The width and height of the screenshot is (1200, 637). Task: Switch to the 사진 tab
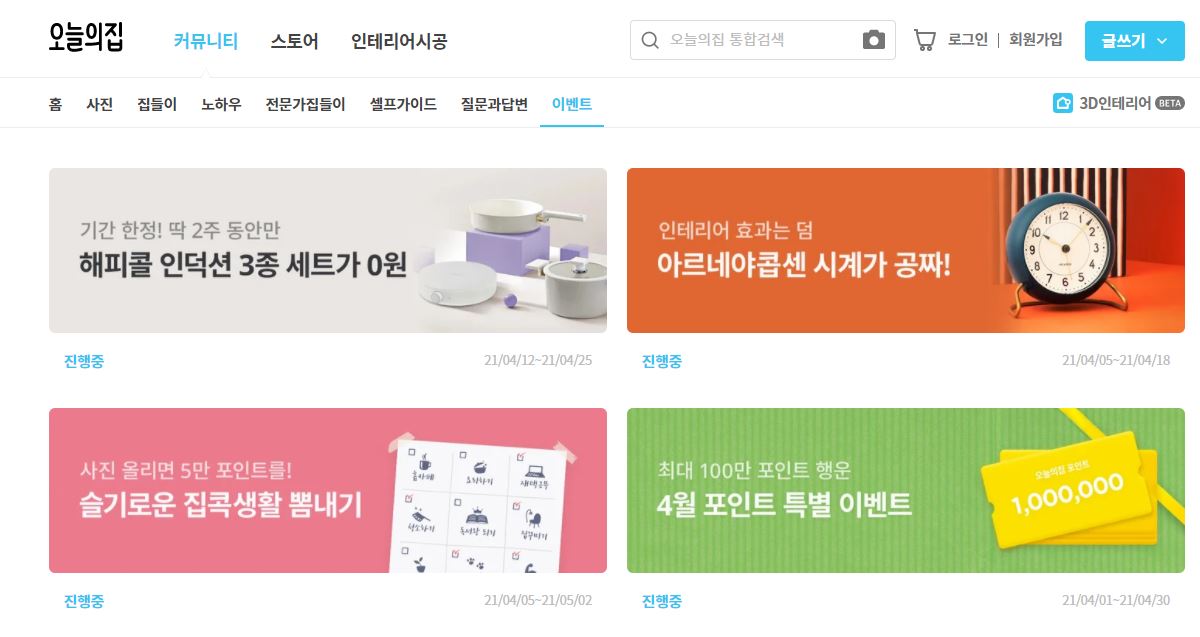coord(100,104)
